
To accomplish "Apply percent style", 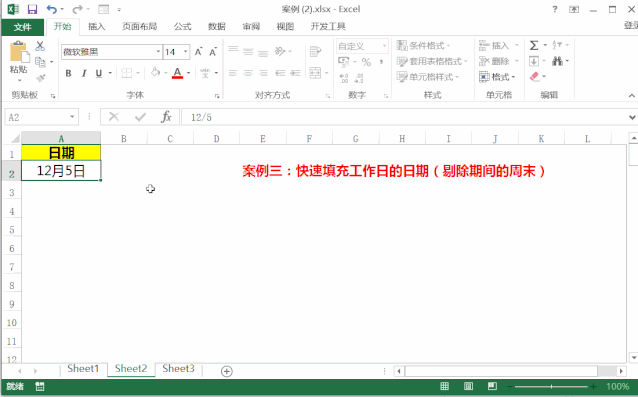I will (x=366, y=62).
